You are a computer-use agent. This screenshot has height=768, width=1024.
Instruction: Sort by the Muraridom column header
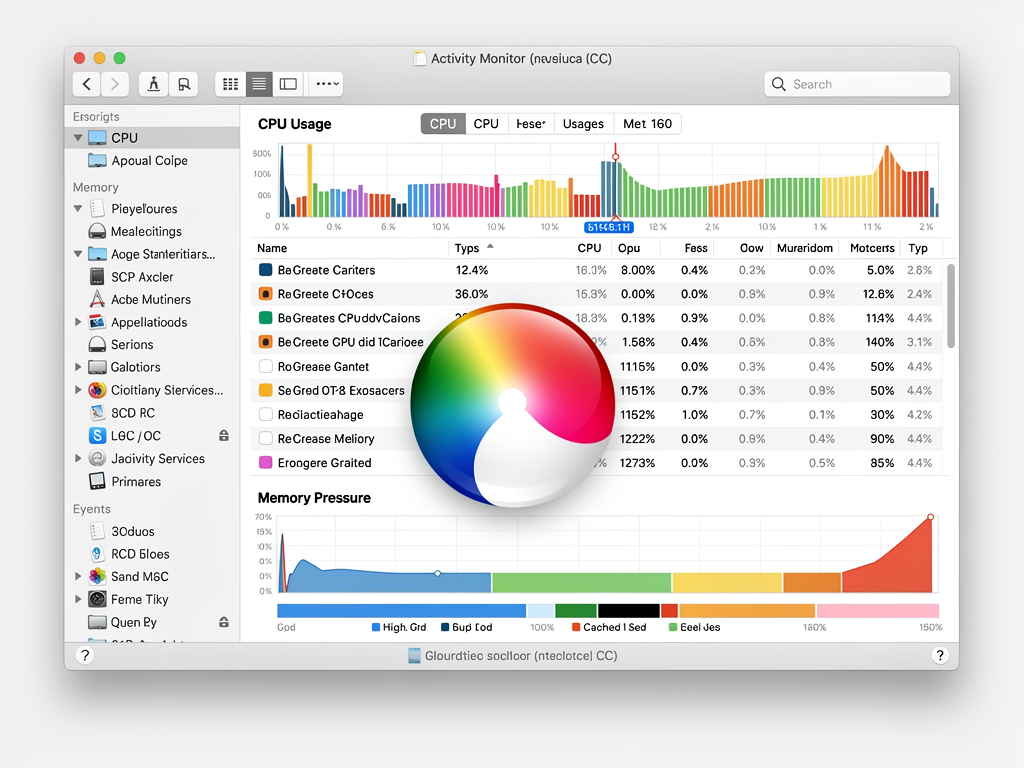point(805,248)
